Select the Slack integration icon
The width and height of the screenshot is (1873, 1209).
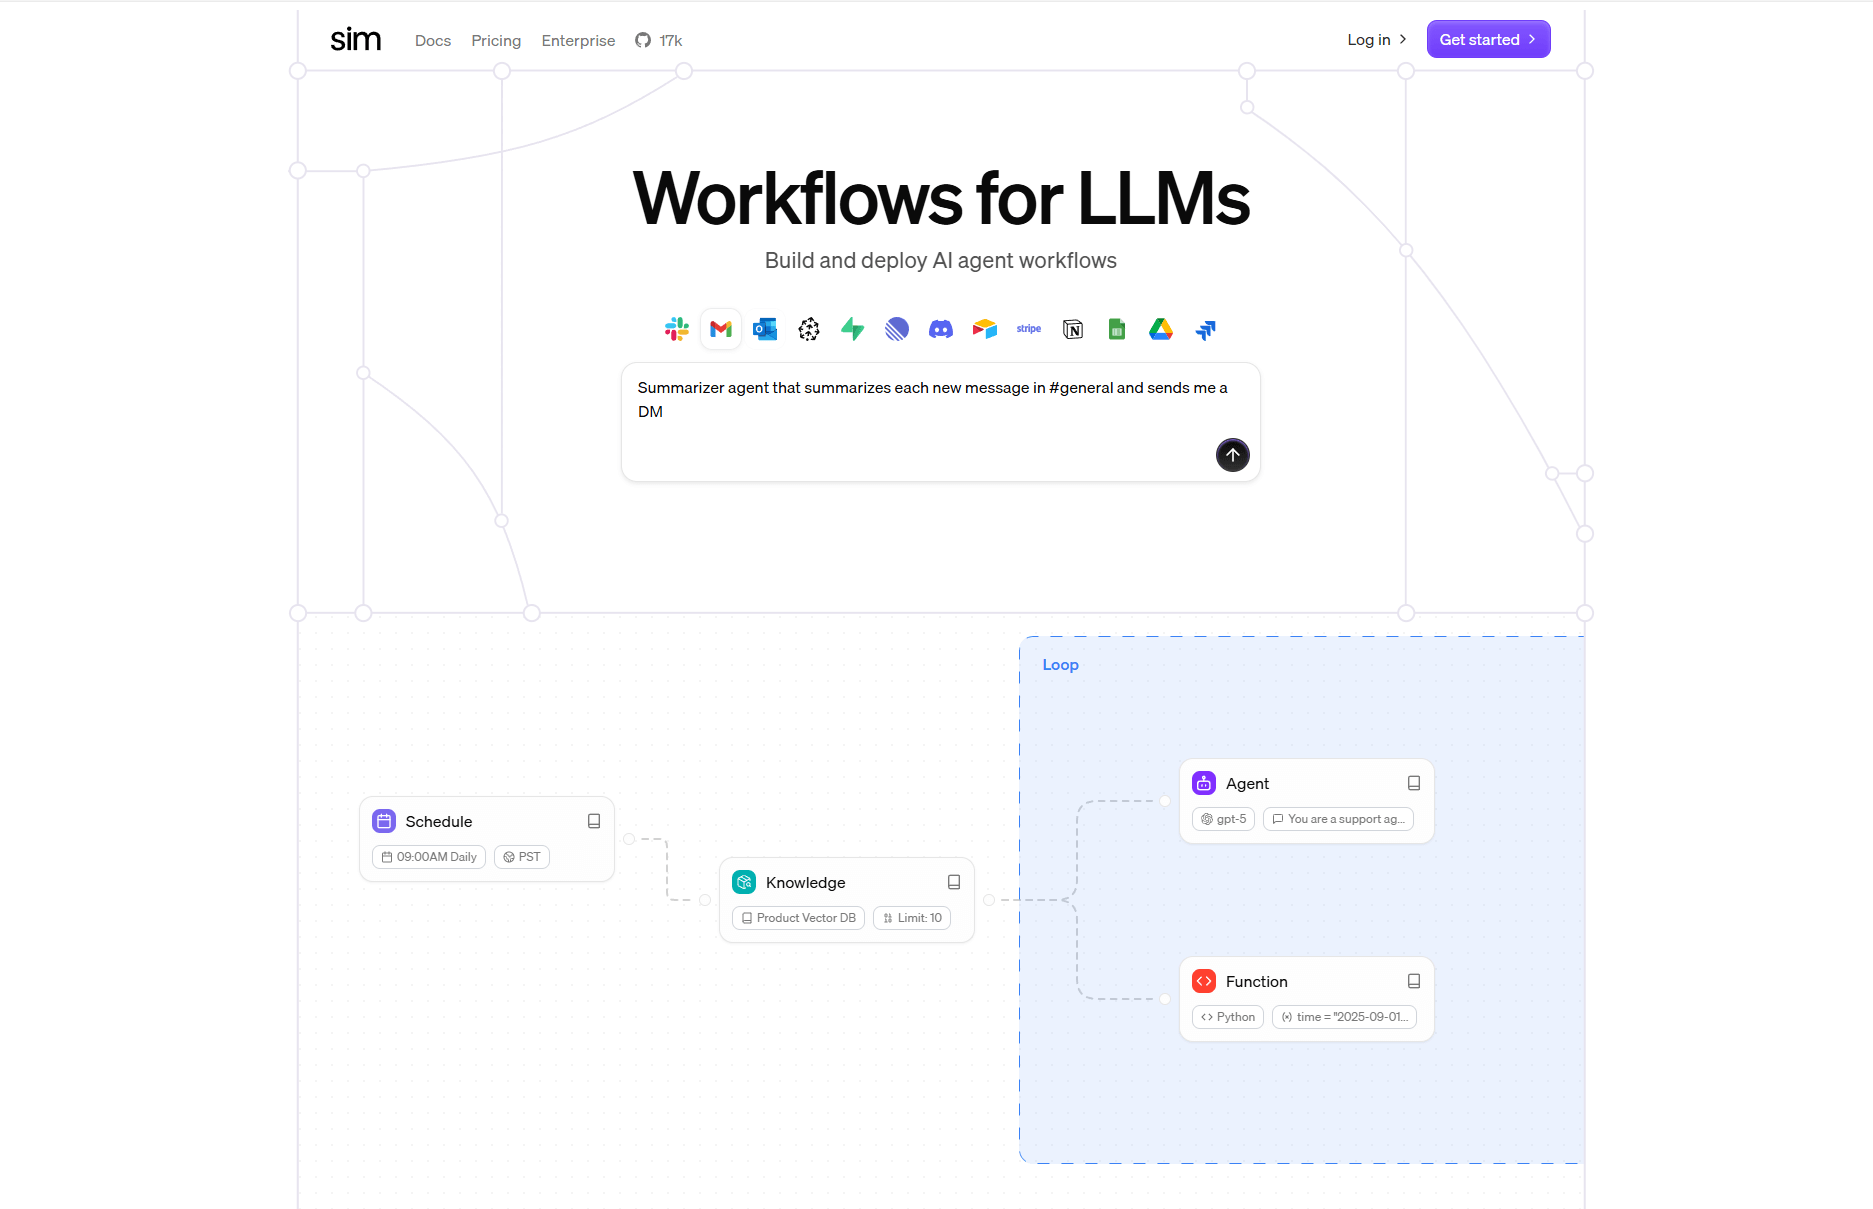point(677,329)
